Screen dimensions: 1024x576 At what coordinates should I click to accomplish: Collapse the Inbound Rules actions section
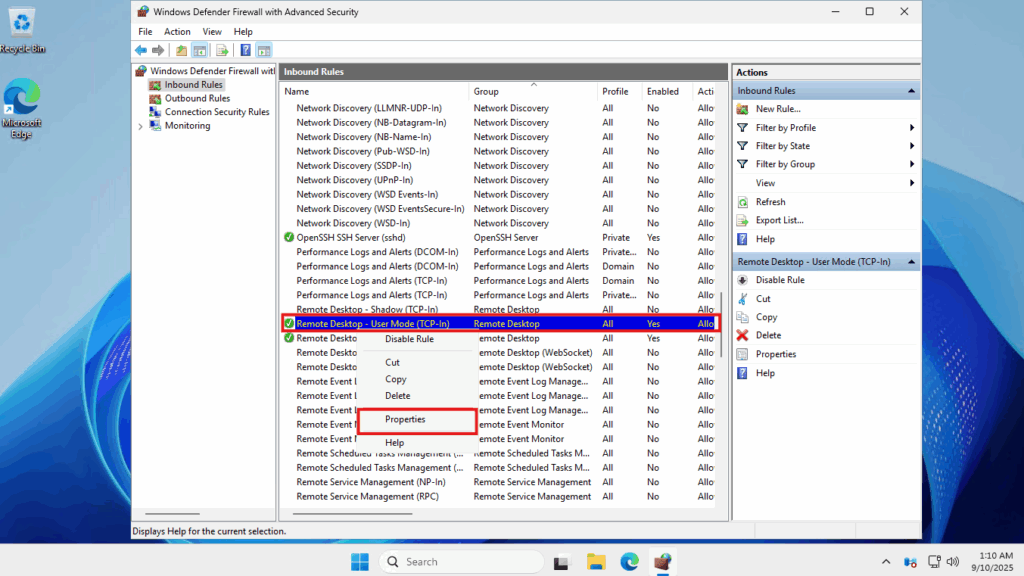912,91
